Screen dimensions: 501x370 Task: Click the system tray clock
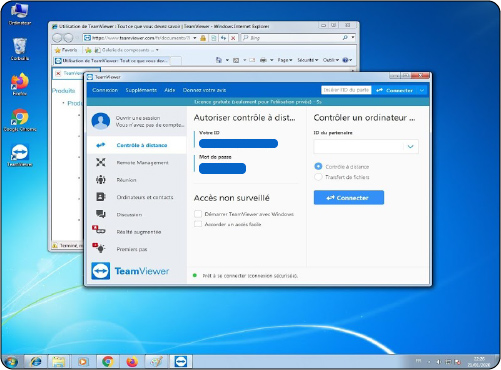point(479,362)
